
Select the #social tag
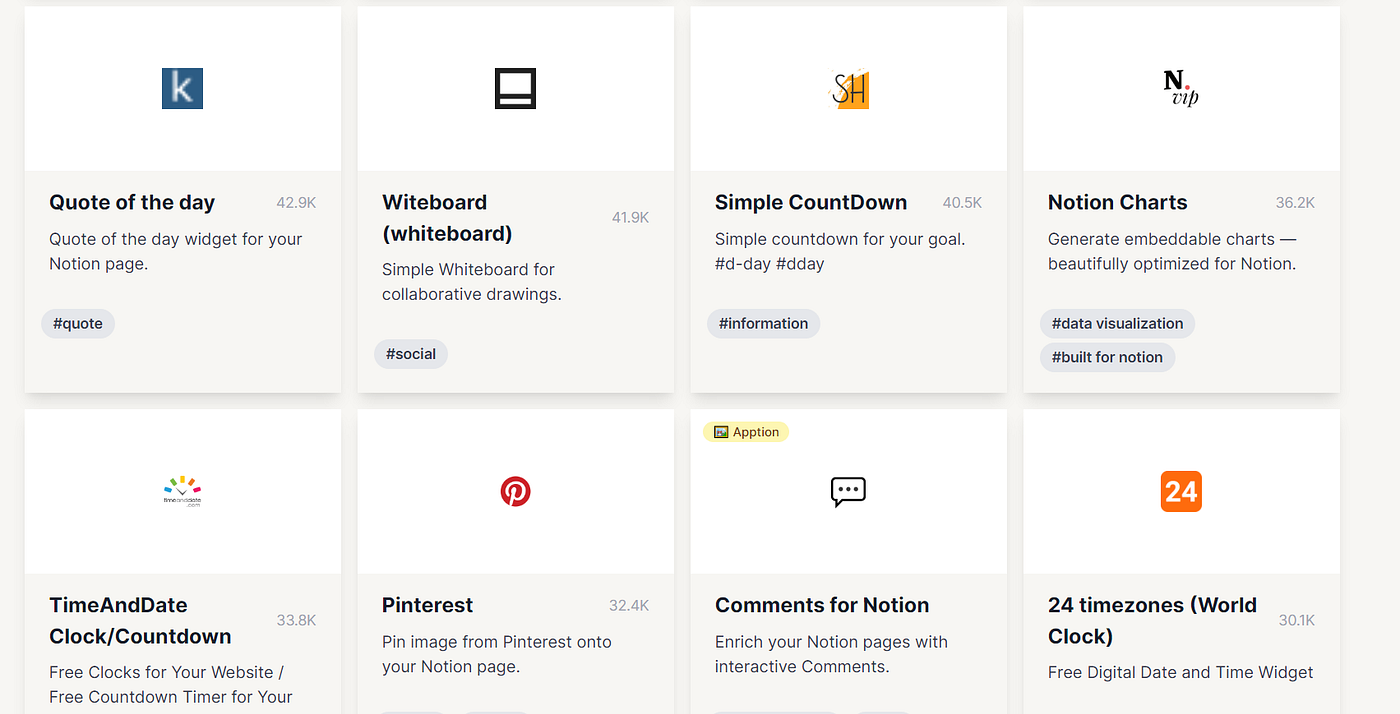point(410,354)
